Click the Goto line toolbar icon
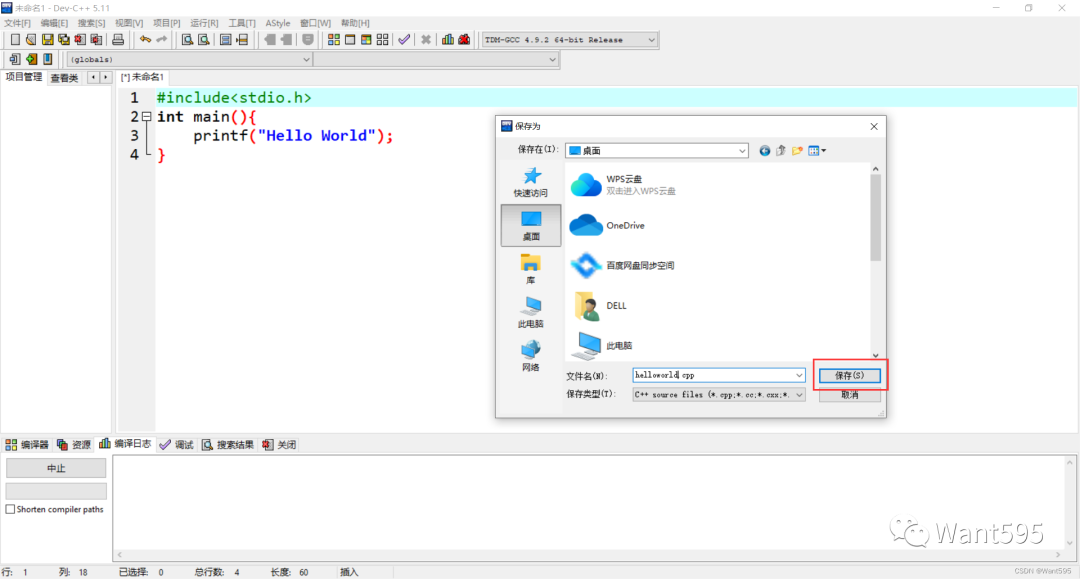The height and width of the screenshot is (579, 1080). coord(242,40)
